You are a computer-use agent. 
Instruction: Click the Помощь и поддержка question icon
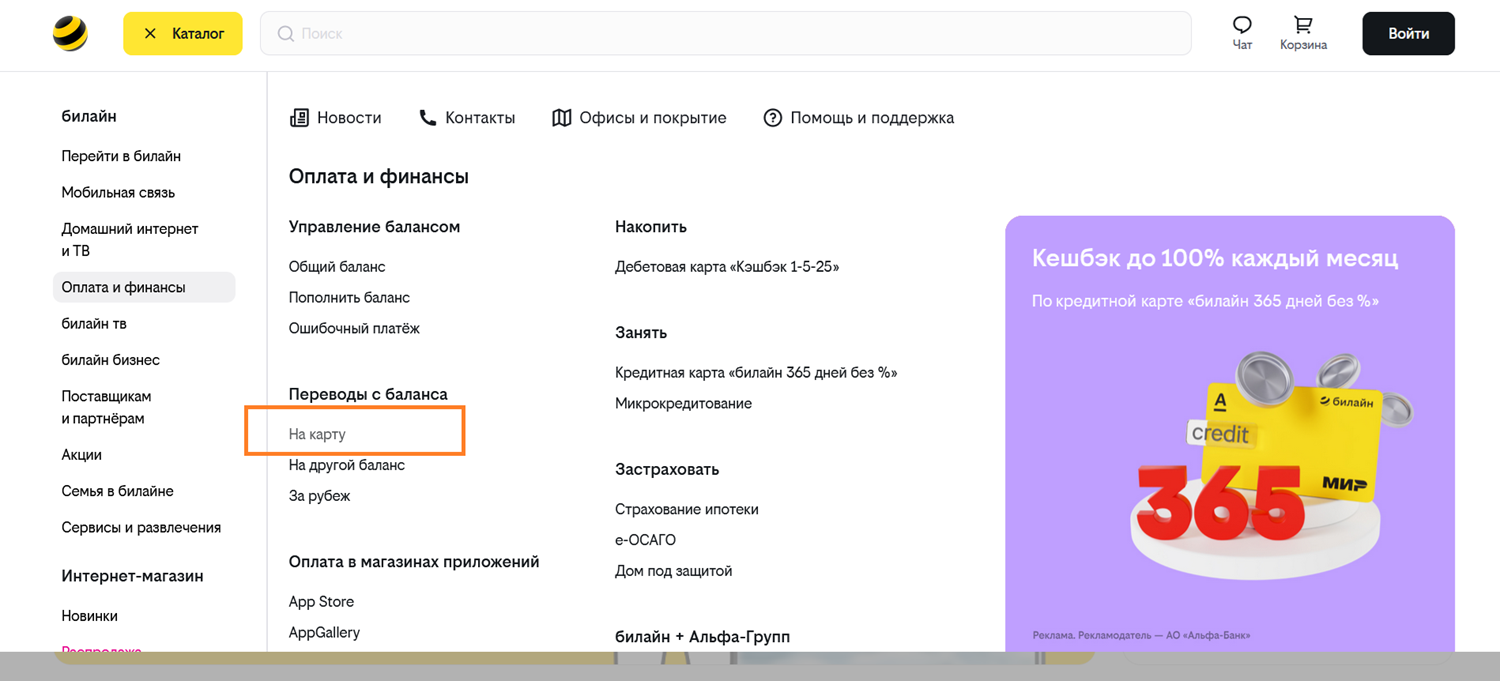(772, 118)
